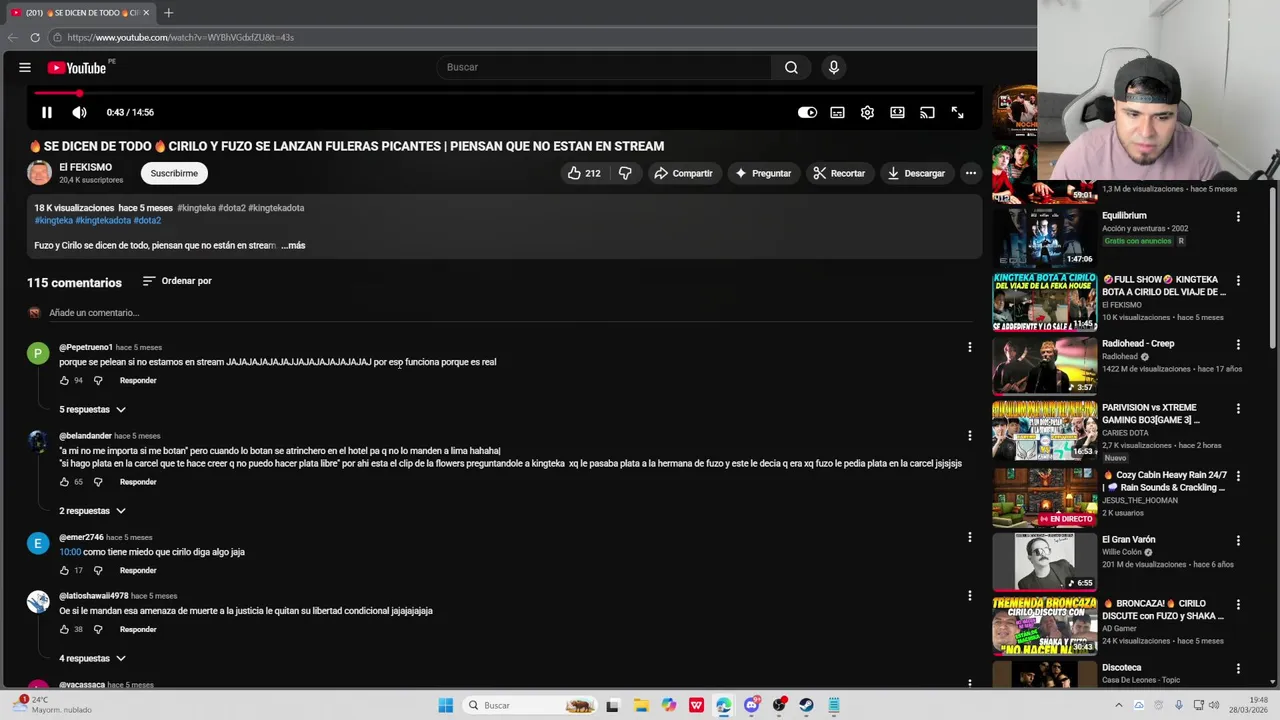1280x720 pixels.
Task: Open options menu for @emer2746 comment
Action: click(x=969, y=537)
